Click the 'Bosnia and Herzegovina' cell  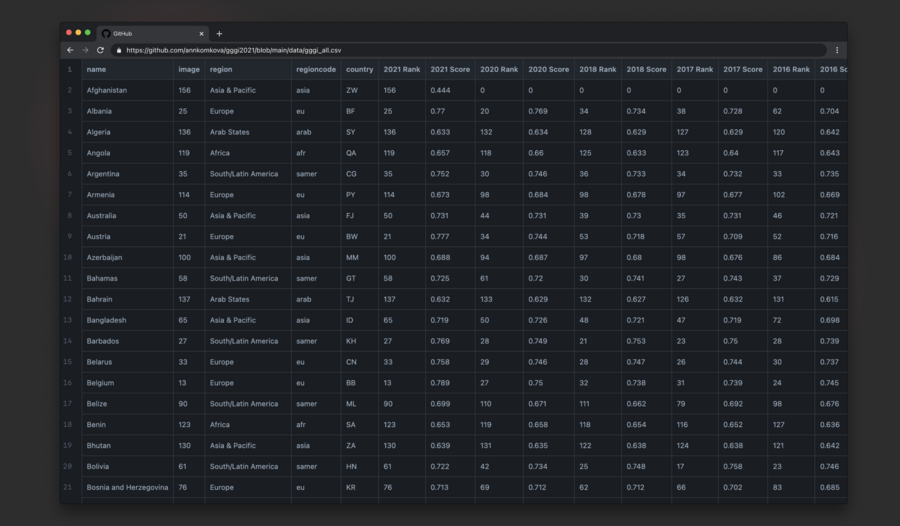[x=127, y=488]
